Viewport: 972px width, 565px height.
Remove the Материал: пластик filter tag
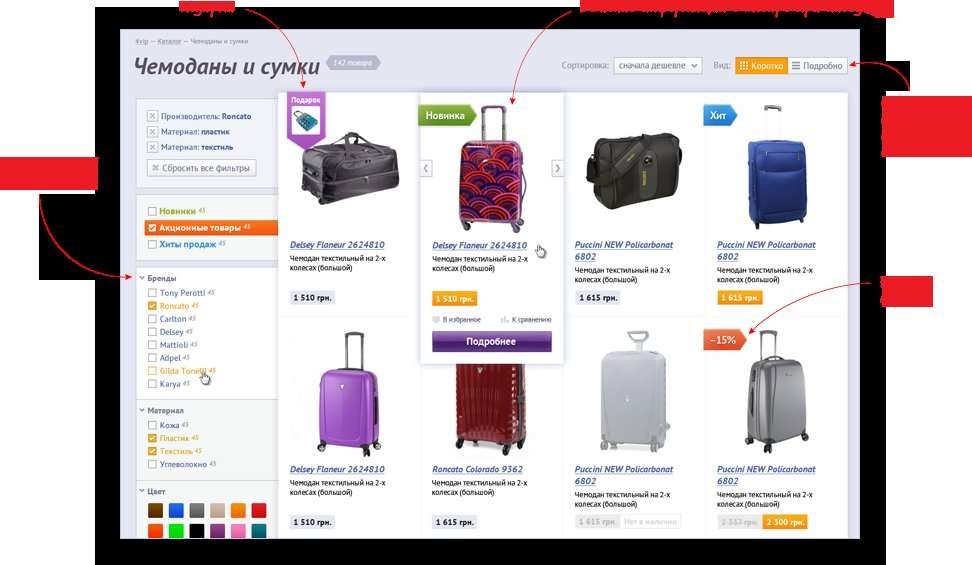(152, 131)
